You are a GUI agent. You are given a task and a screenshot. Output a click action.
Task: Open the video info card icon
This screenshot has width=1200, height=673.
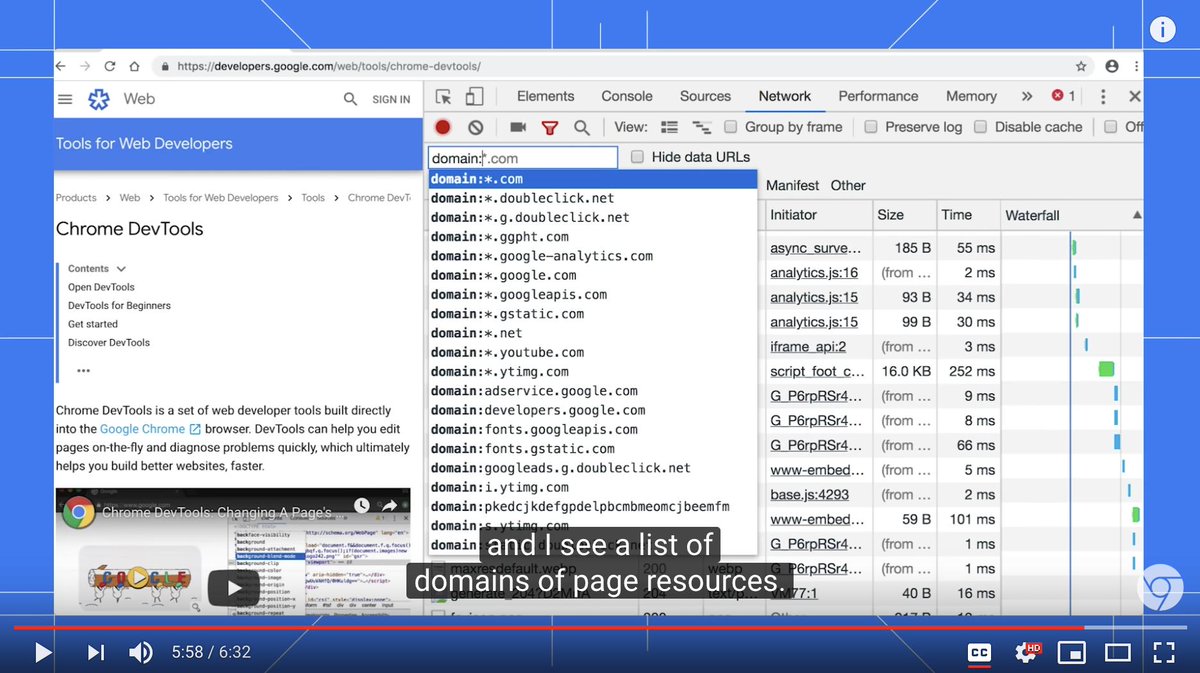tap(1162, 30)
